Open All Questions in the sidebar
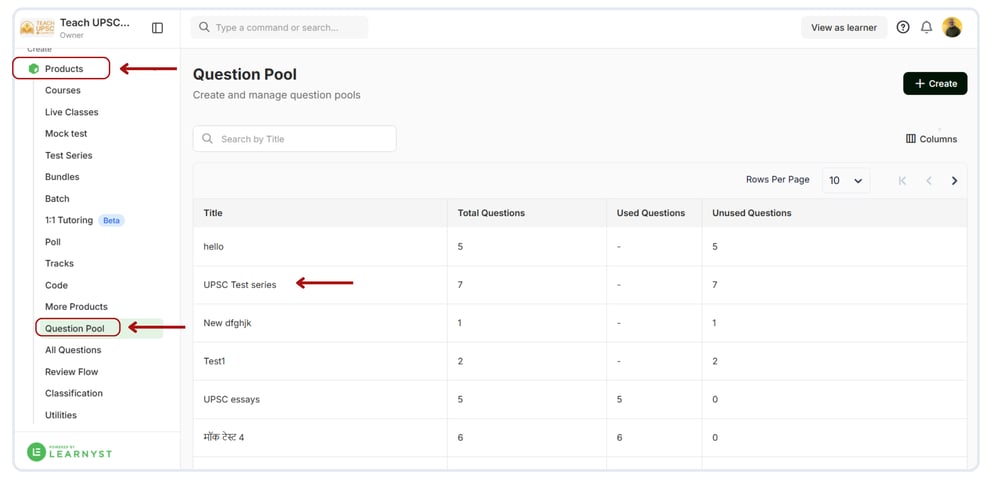The image size is (1005, 481). pyautogui.click(x=73, y=350)
